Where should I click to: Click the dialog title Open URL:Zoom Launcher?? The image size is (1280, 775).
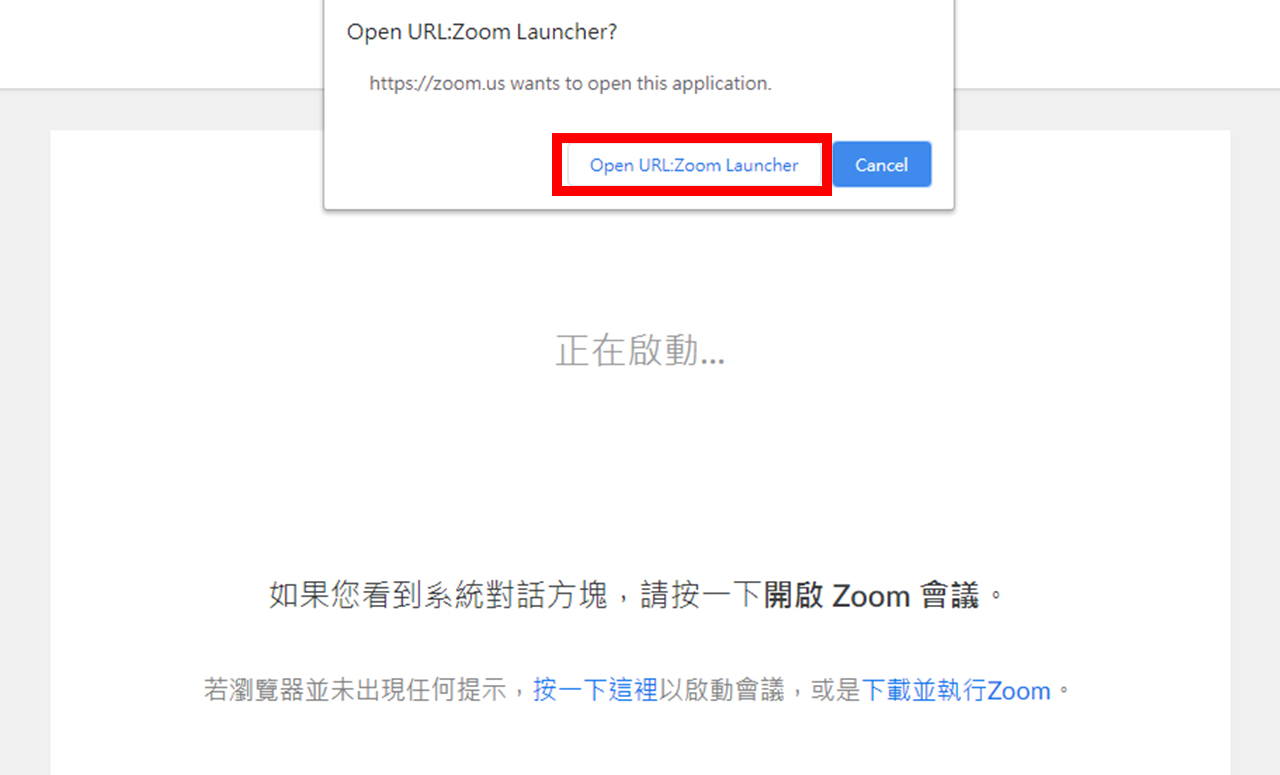pyautogui.click(x=482, y=32)
